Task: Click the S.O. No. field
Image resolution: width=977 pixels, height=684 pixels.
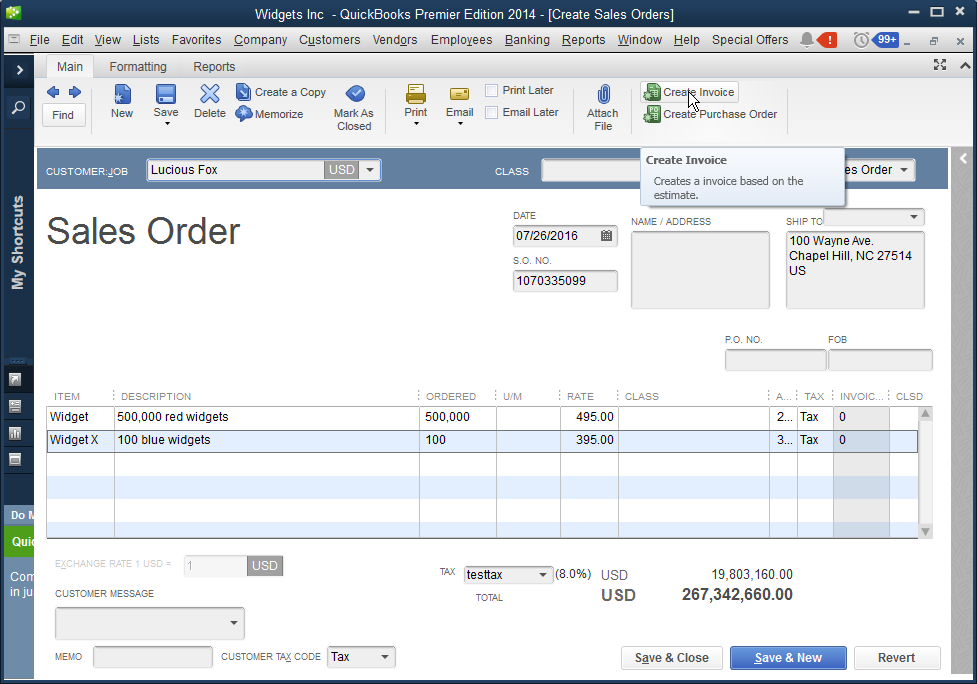Action: pos(565,281)
